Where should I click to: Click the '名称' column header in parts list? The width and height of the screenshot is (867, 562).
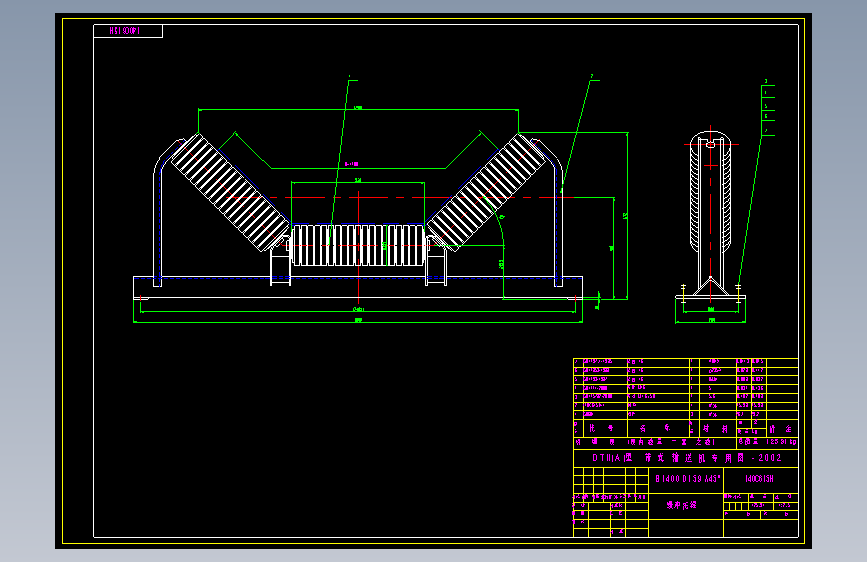tap(656, 429)
